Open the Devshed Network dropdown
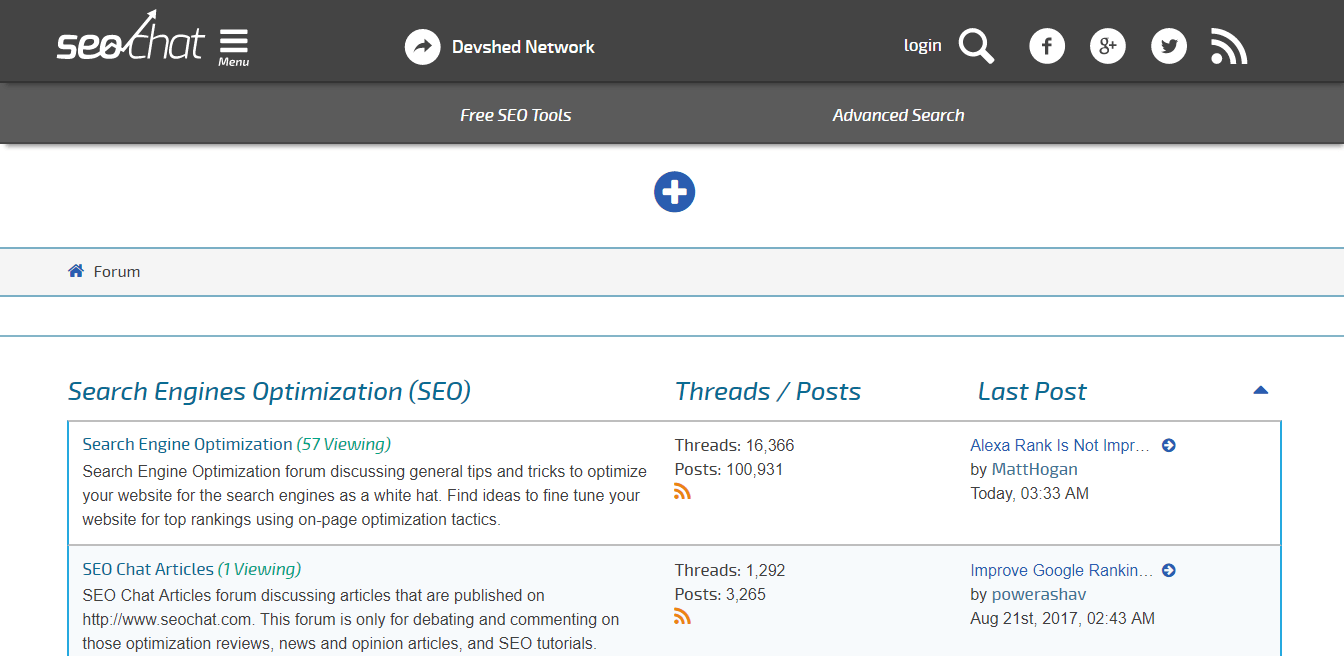The width and height of the screenshot is (1344, 656). pos(500,47)
